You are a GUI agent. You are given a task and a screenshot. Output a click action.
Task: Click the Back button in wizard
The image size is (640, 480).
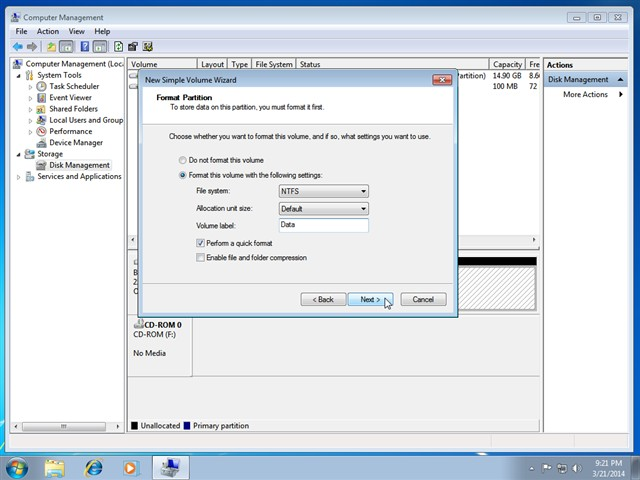pos(323,300)
